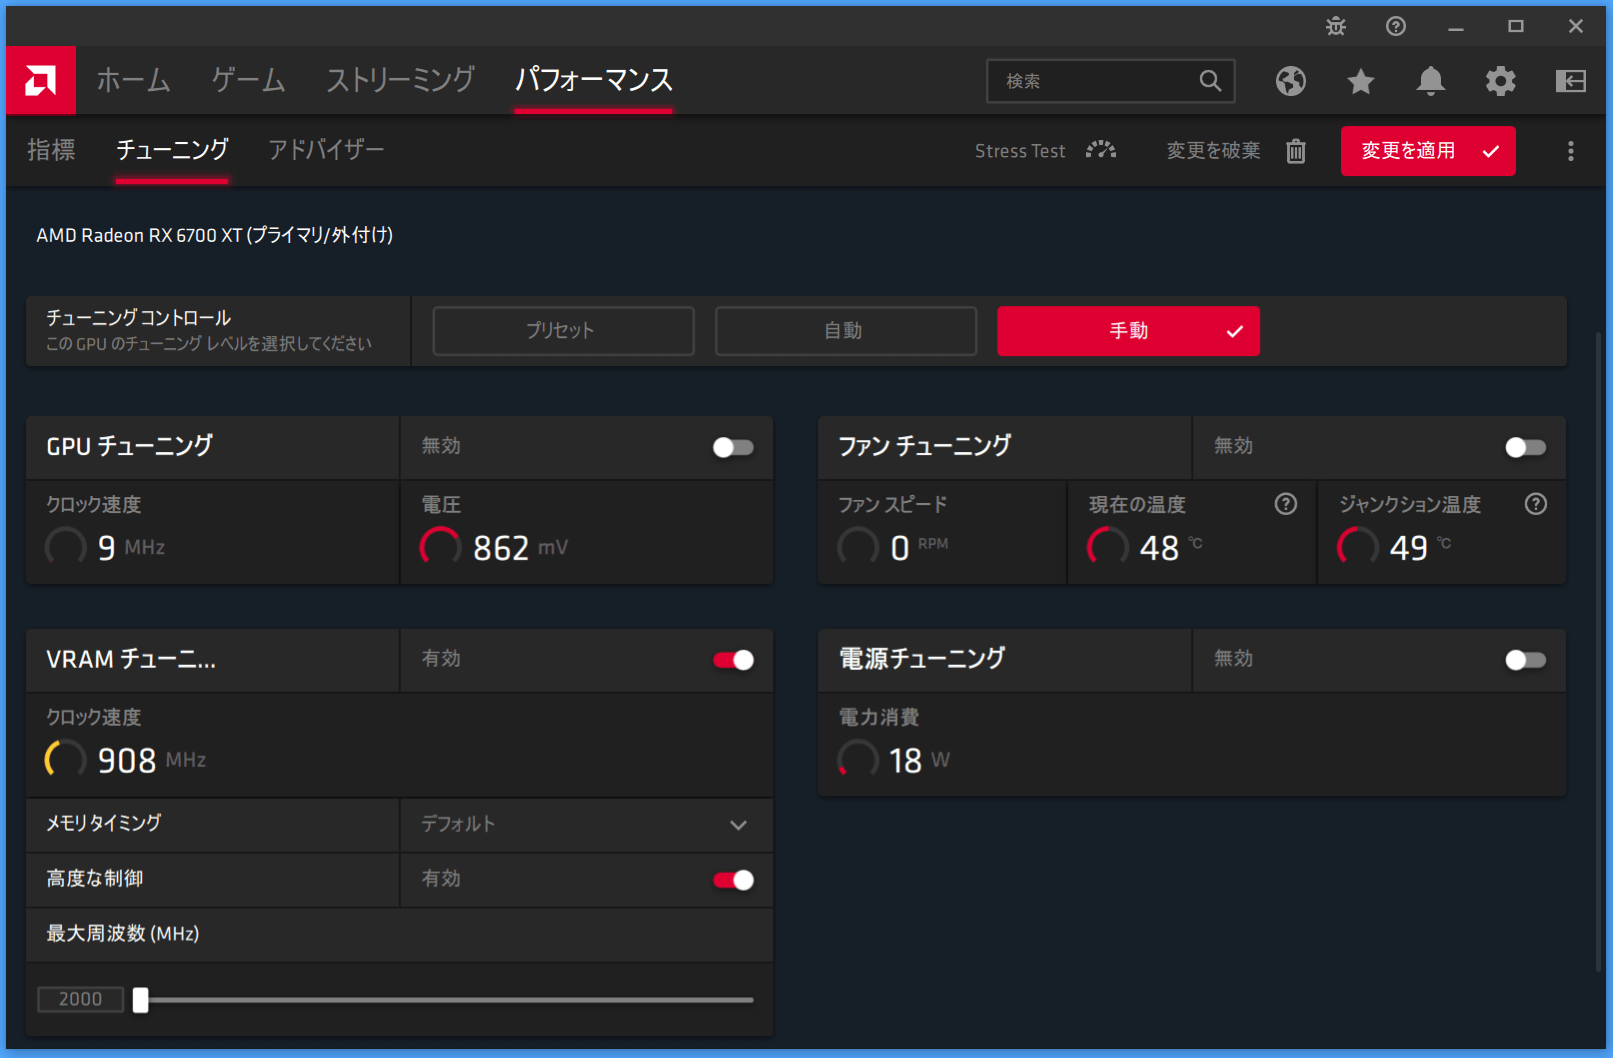Click the Stress Test gauge icon
Screen dimensions: 1613x1058
pos(1101,150)
